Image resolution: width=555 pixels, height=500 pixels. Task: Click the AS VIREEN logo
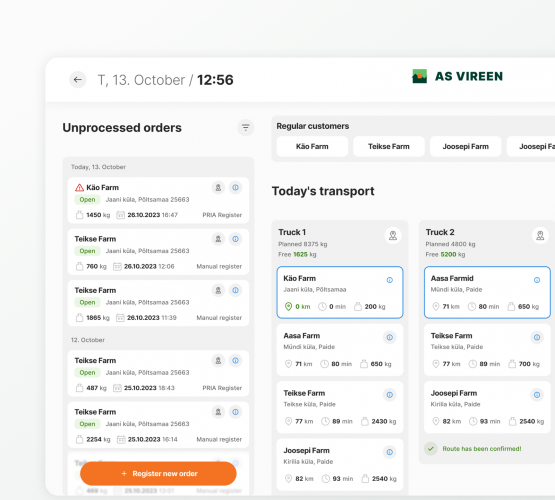pos(457,76)
